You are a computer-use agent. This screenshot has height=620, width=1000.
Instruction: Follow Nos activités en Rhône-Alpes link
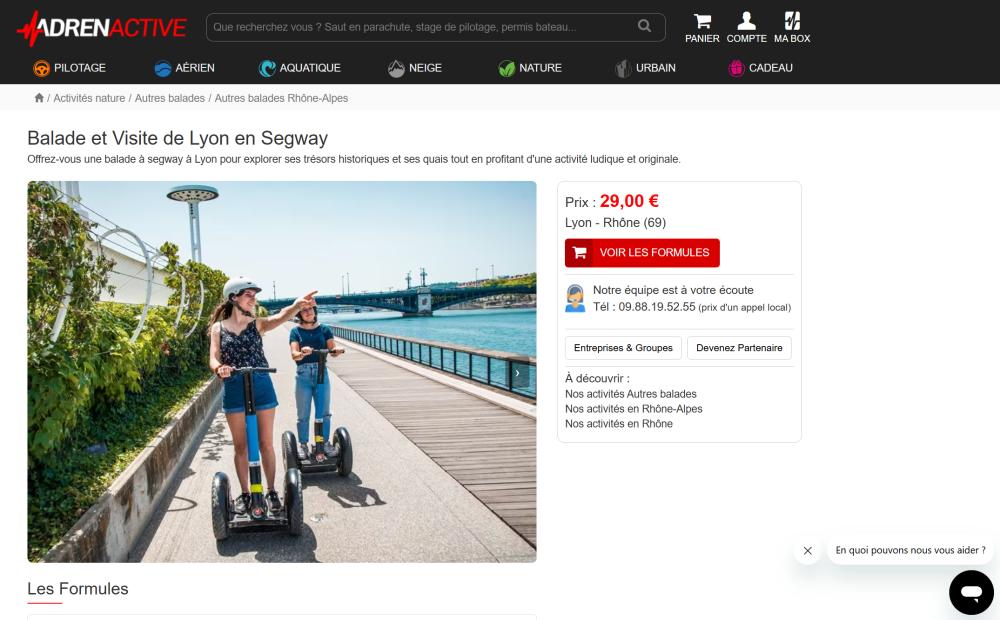pos(633,409)
